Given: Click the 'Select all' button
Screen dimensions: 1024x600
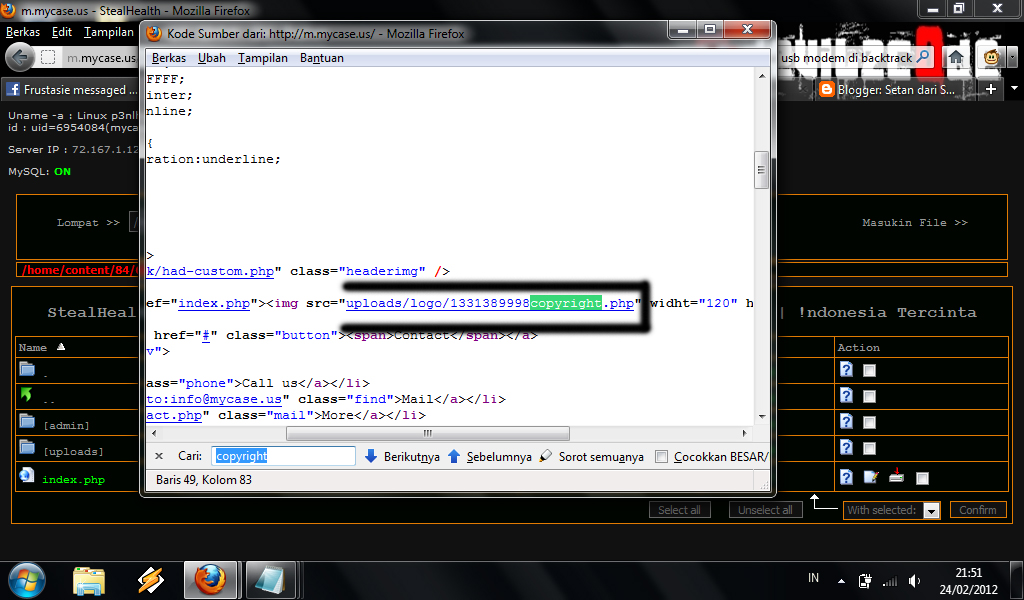Looking at the screenshot, I should pos(679,510).
